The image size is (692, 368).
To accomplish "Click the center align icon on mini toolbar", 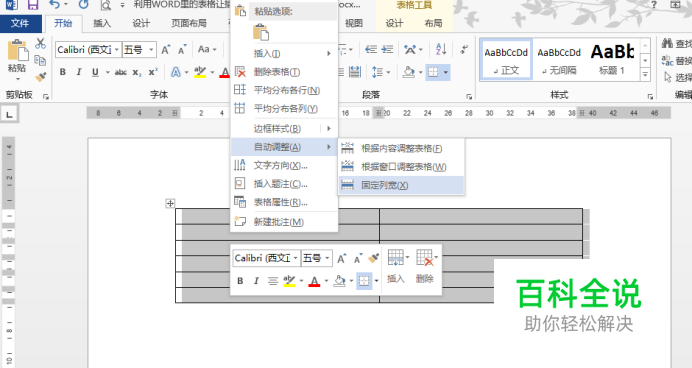I will (x=273, y=281).
